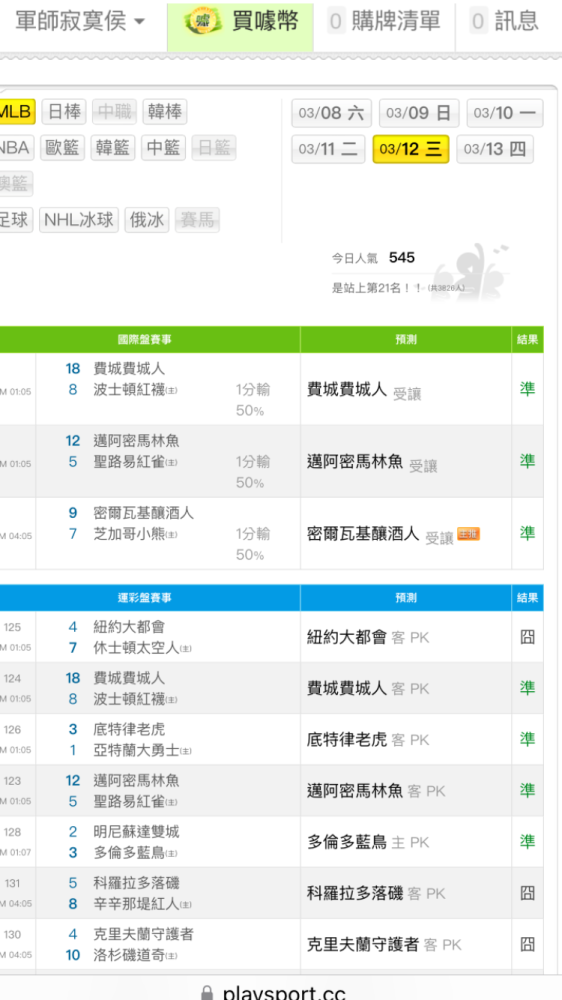The height and width of the screenshot is (1000, 562).
Task: Click the lock icon beside playsport.cc
Action: (x=206, y=992)
